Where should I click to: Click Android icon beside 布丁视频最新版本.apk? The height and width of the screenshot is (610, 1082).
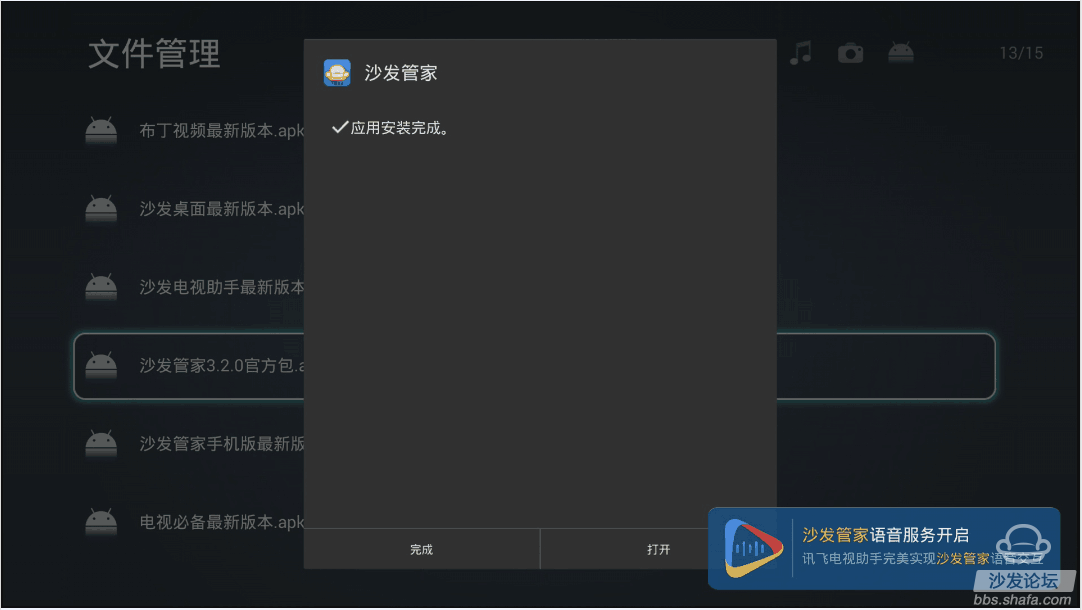[101, 130]
